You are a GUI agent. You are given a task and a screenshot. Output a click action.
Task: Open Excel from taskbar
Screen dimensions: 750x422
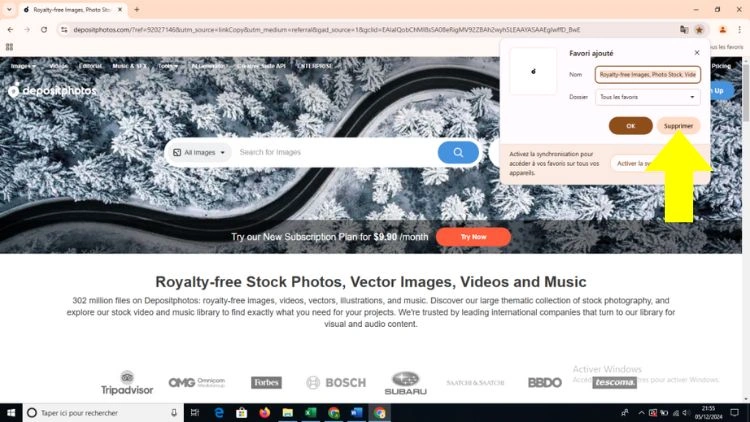click(310, 412)
